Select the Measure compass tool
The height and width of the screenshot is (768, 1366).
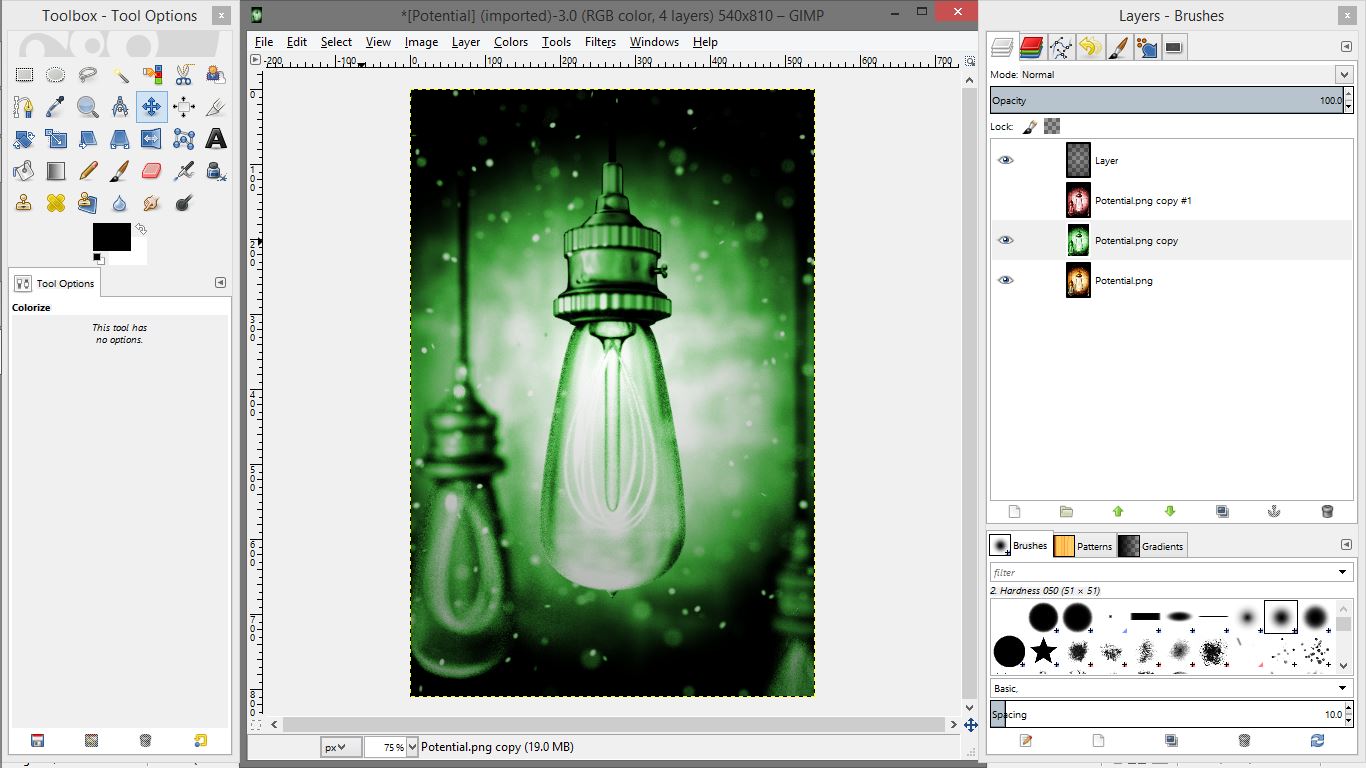tap(120, 106)
